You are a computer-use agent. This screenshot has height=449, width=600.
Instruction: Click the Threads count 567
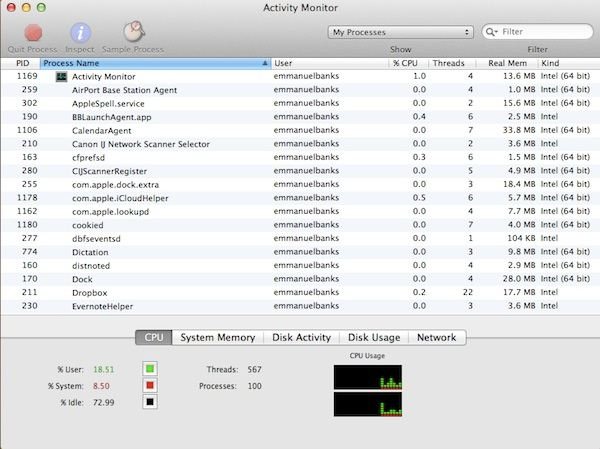point(254,369)
